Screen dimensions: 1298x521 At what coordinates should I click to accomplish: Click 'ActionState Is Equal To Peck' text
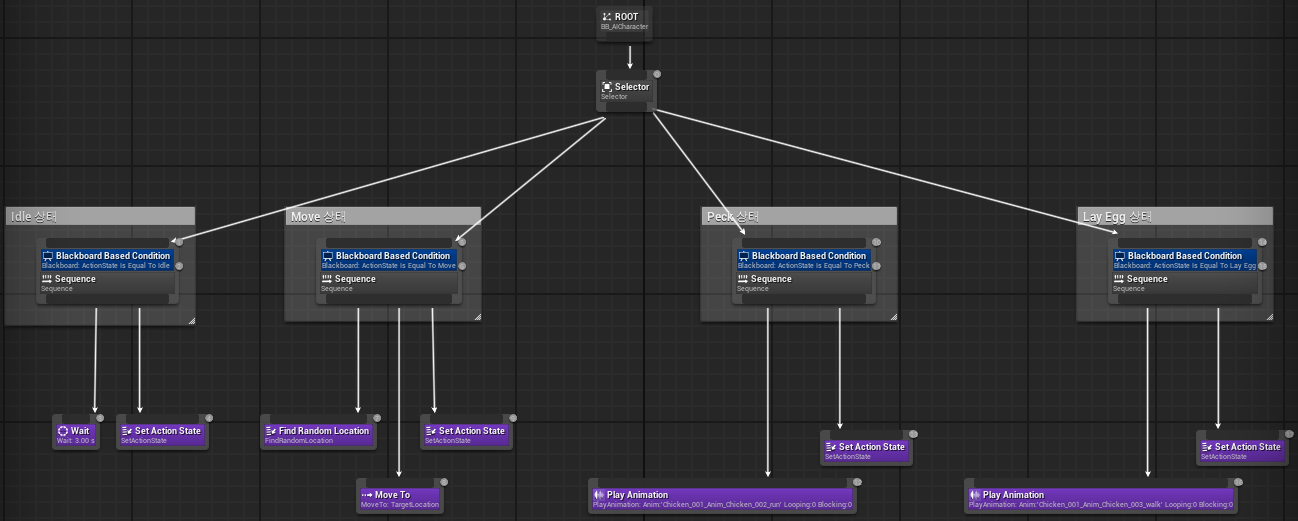click(x=822, y=266)
